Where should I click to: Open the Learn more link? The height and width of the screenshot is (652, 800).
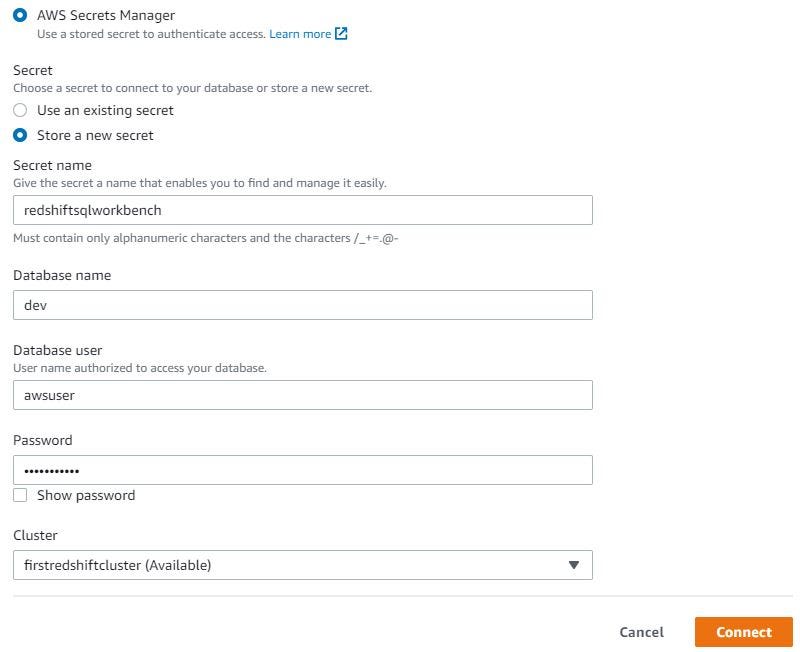click(300, 34)
